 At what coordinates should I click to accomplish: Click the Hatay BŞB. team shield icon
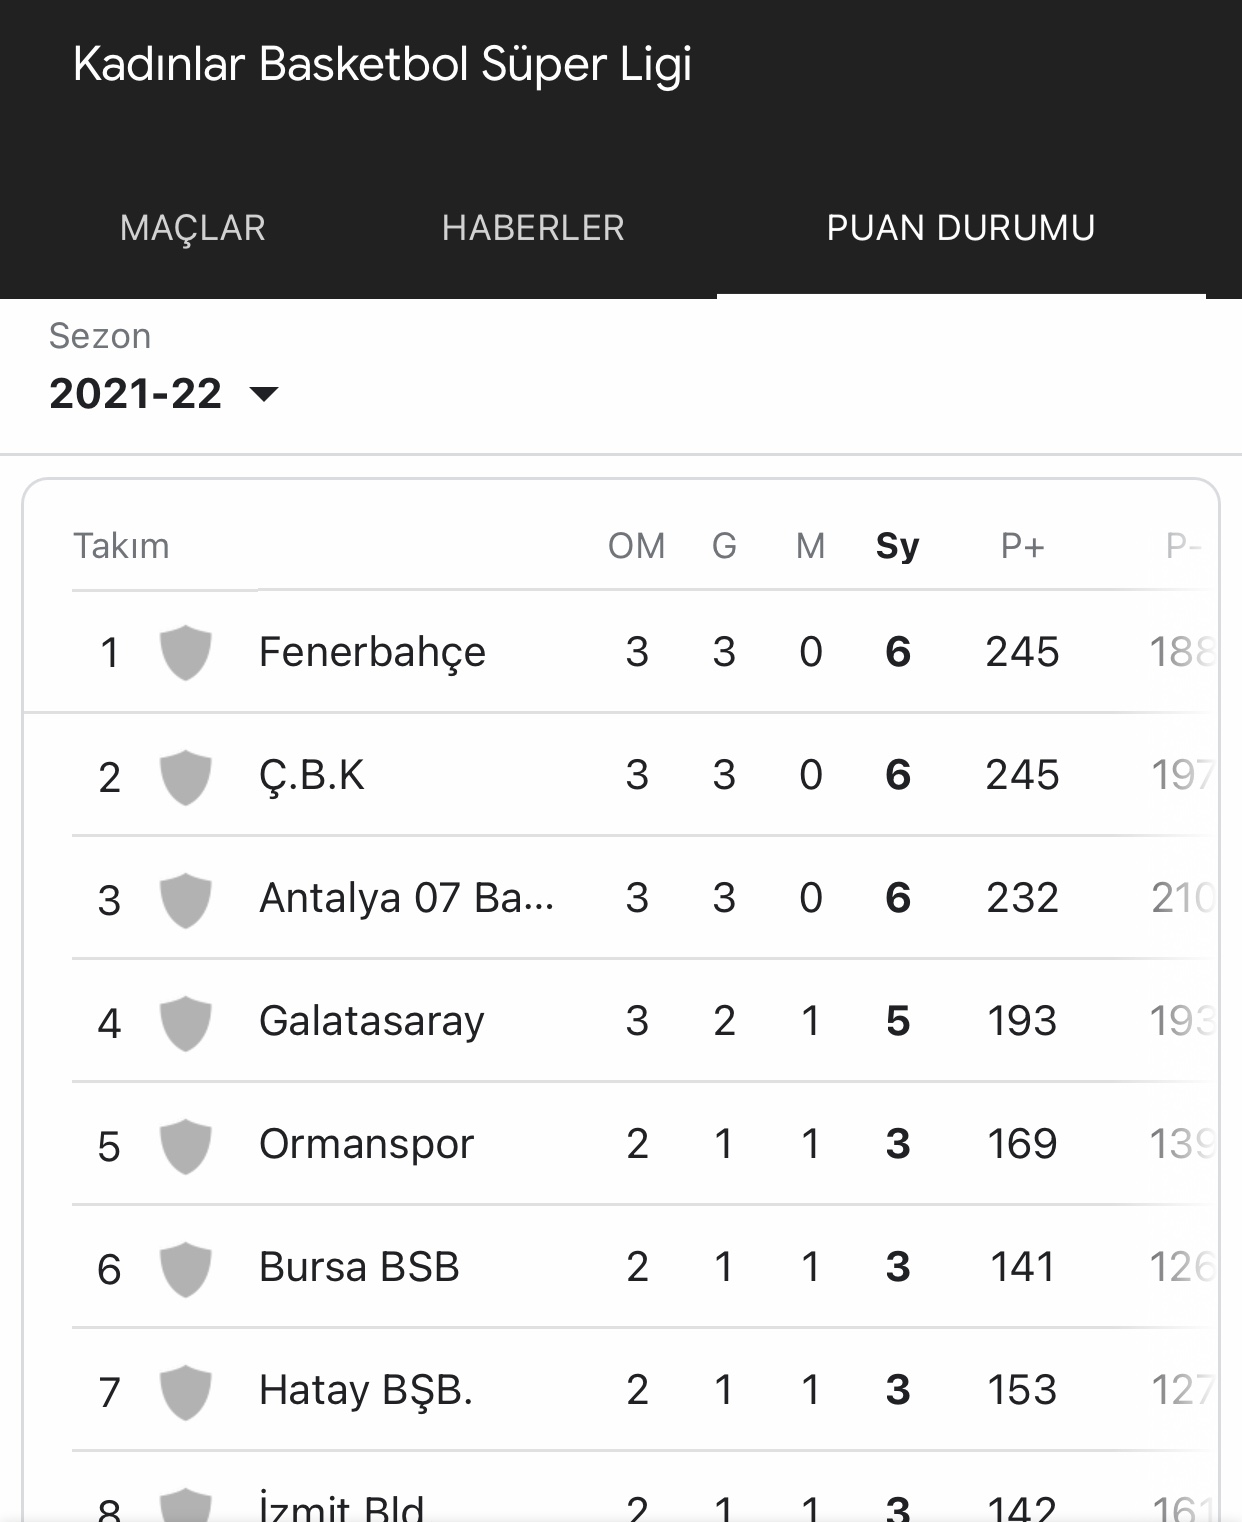[x=186, y=1391]
